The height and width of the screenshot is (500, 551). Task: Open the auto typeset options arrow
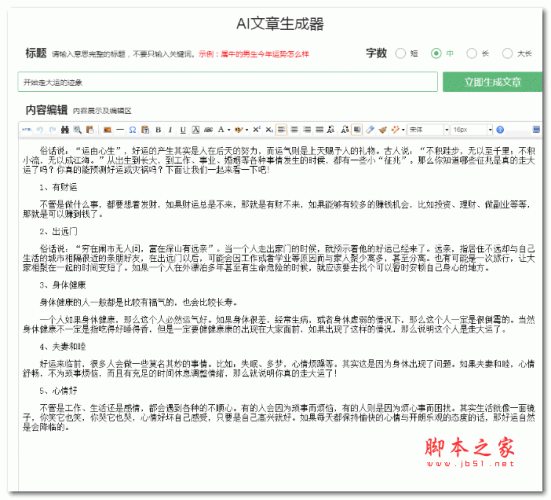(x=403, y=130)
